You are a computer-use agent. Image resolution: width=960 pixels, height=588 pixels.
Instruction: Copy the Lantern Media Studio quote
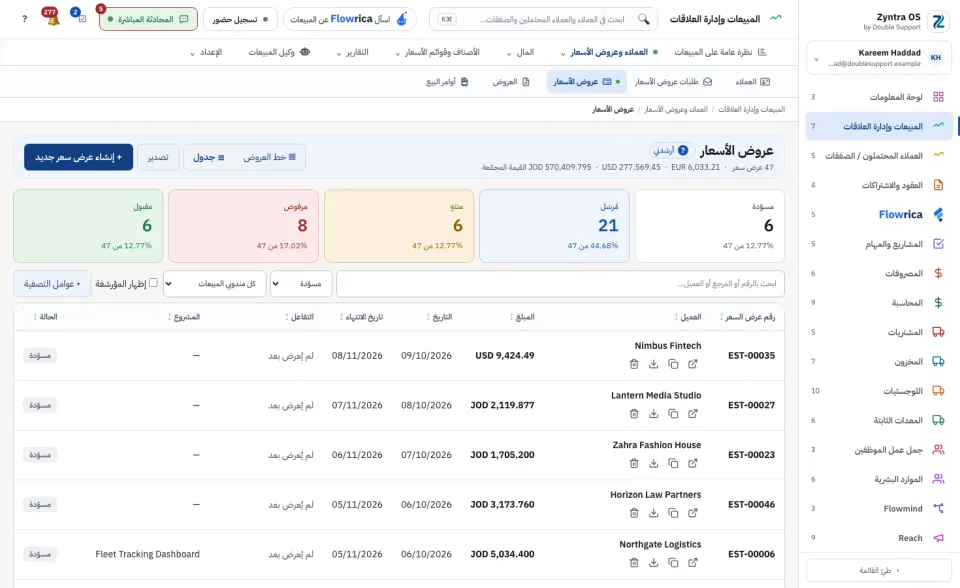673,413
